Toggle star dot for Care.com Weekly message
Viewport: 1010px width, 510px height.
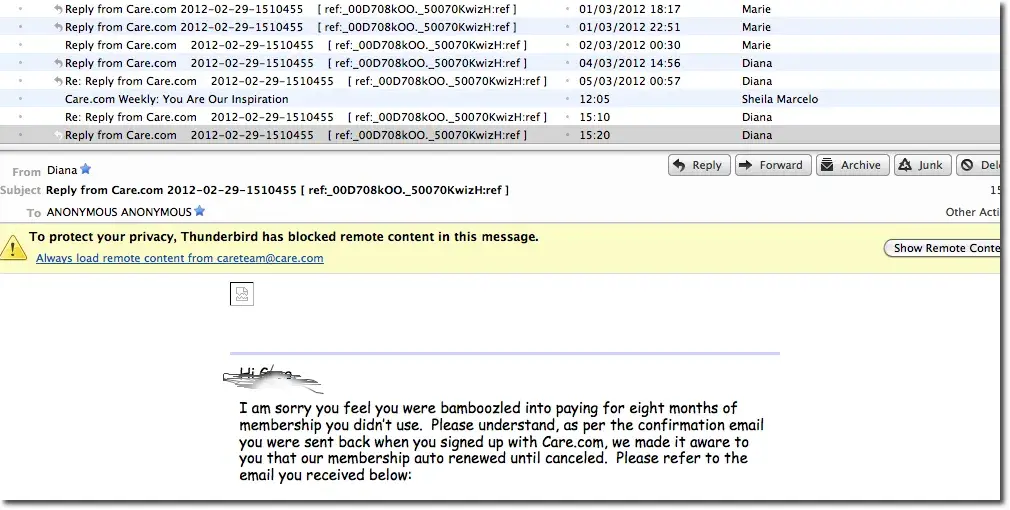pyautogui.click(x=20, y=99)
